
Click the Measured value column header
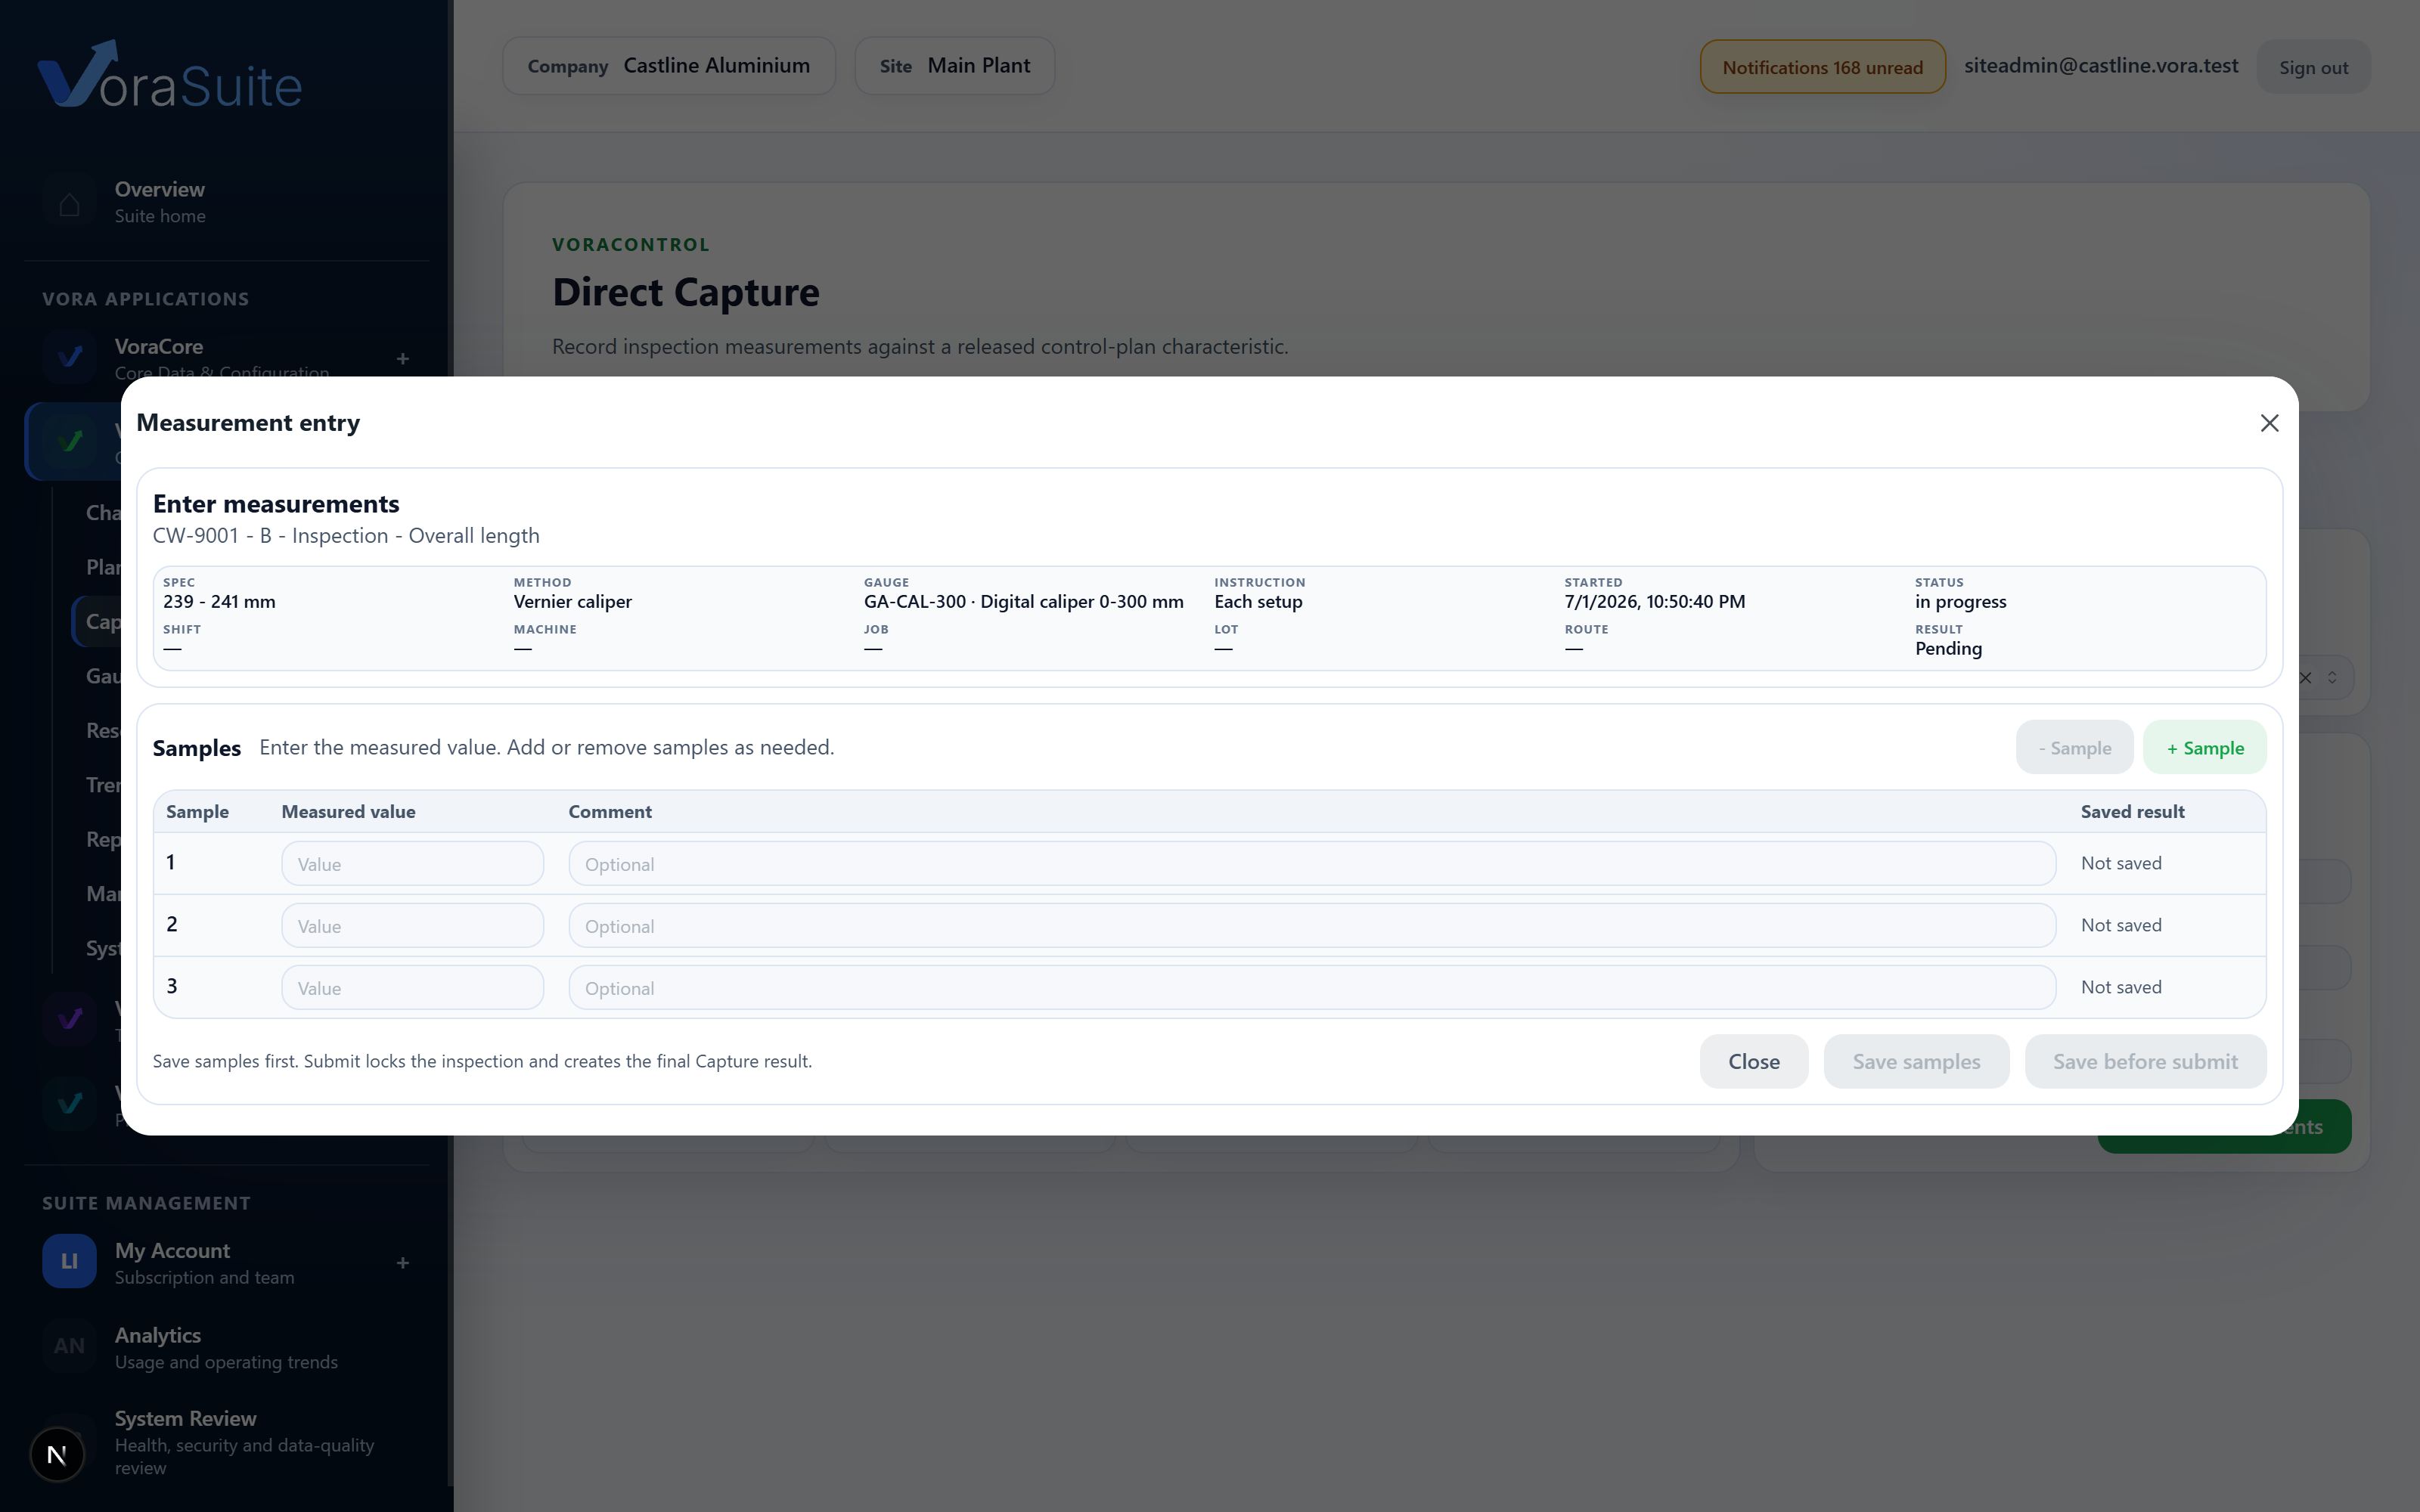[x=348, y=812]
